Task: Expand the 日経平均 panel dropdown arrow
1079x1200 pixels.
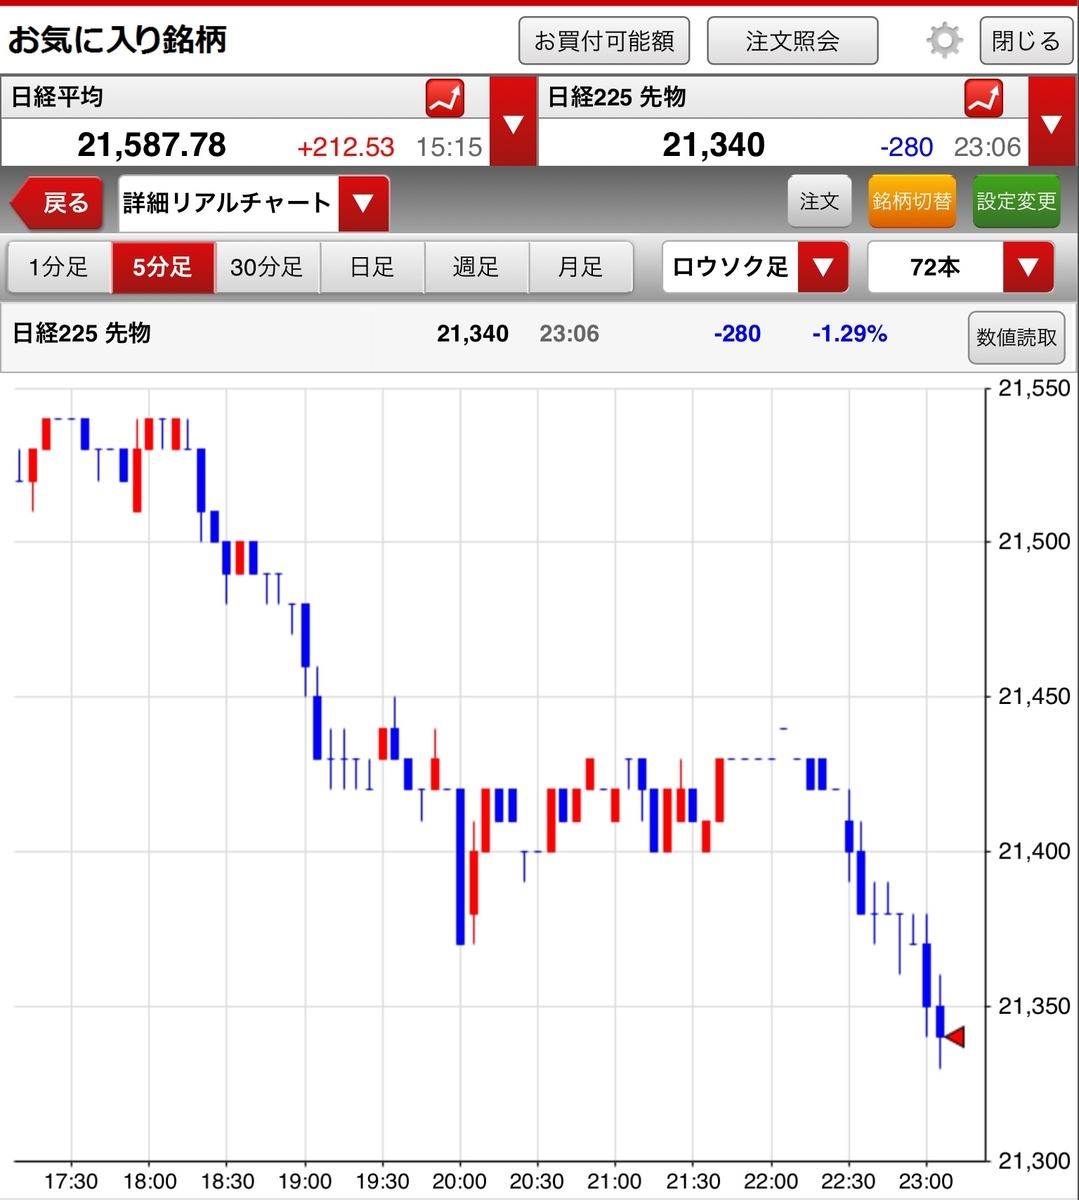Action: click(513, 122)
